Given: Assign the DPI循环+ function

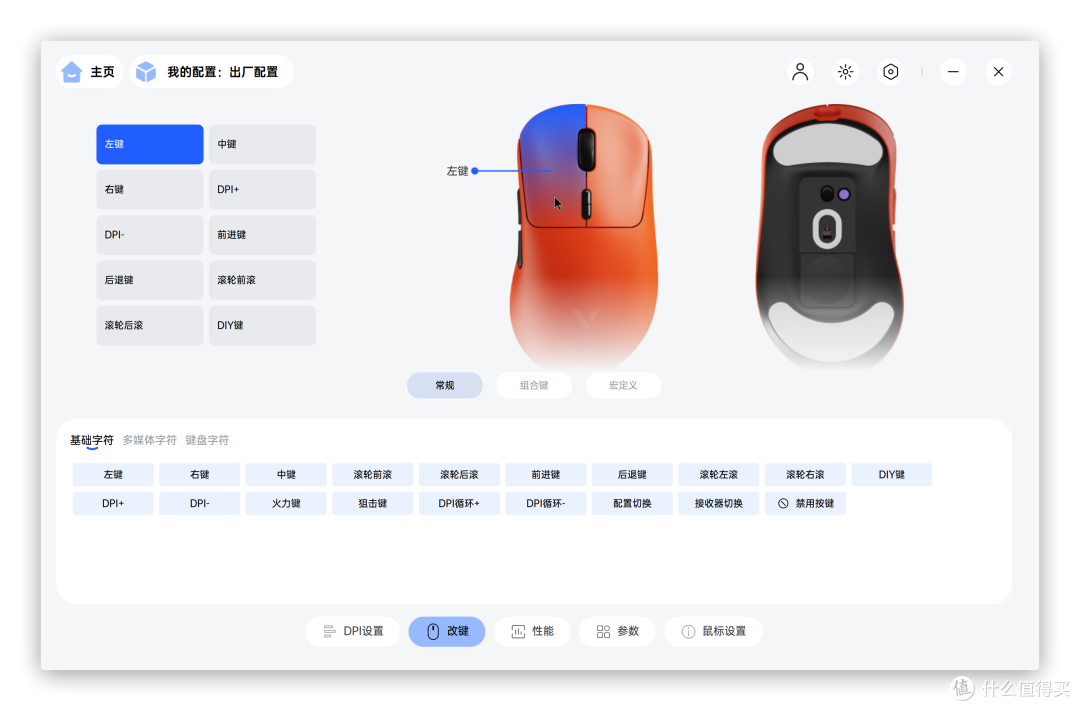Looking at the screenshot, I should pyautogui.click(x=459, y=504).
